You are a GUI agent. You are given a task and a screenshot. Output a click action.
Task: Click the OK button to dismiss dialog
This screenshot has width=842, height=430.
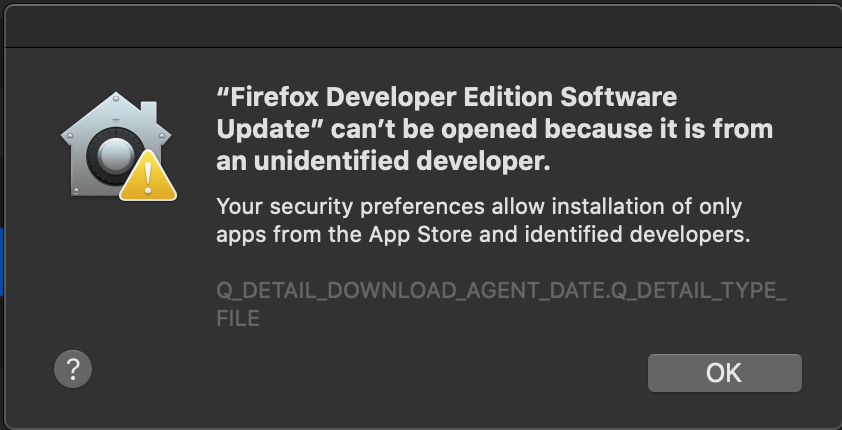[x=724, y=373]
